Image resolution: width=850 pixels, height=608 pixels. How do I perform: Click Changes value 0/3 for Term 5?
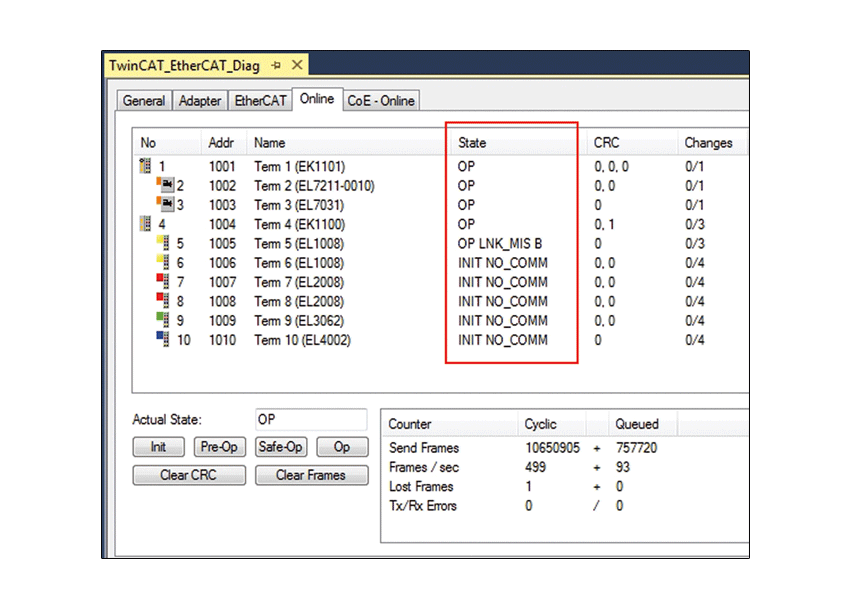tap(694, 244)
